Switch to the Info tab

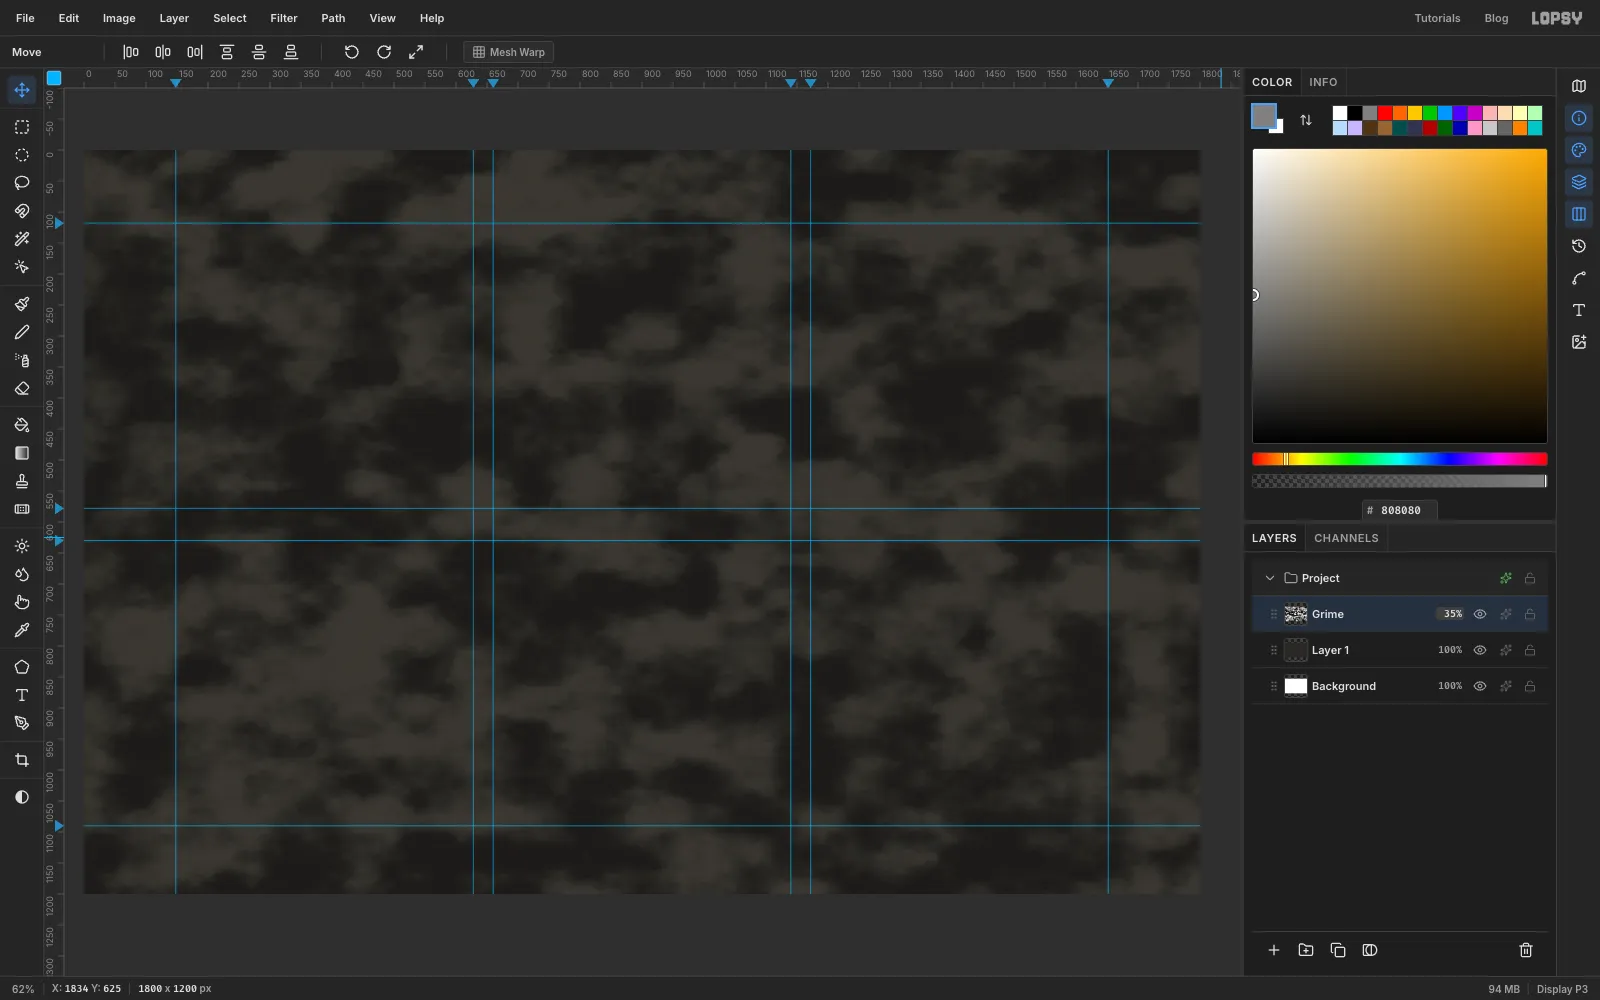(x=1323, y=82)
